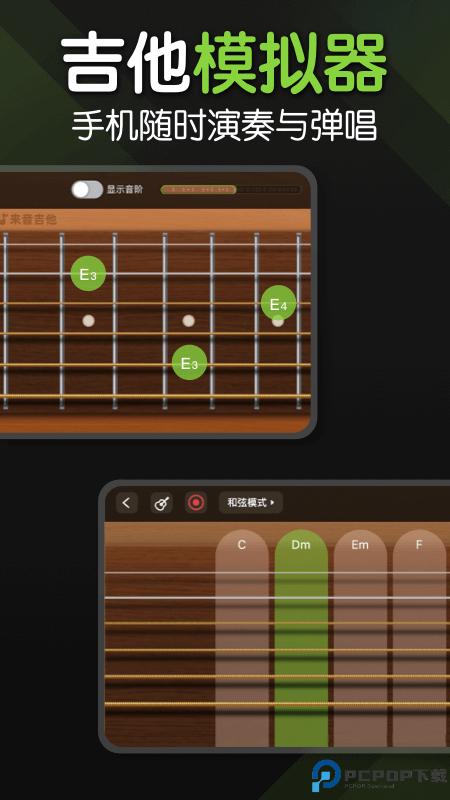450x800 pixels.
Task: Tap the left fretboard inlay dot
Action: (89, 320)
